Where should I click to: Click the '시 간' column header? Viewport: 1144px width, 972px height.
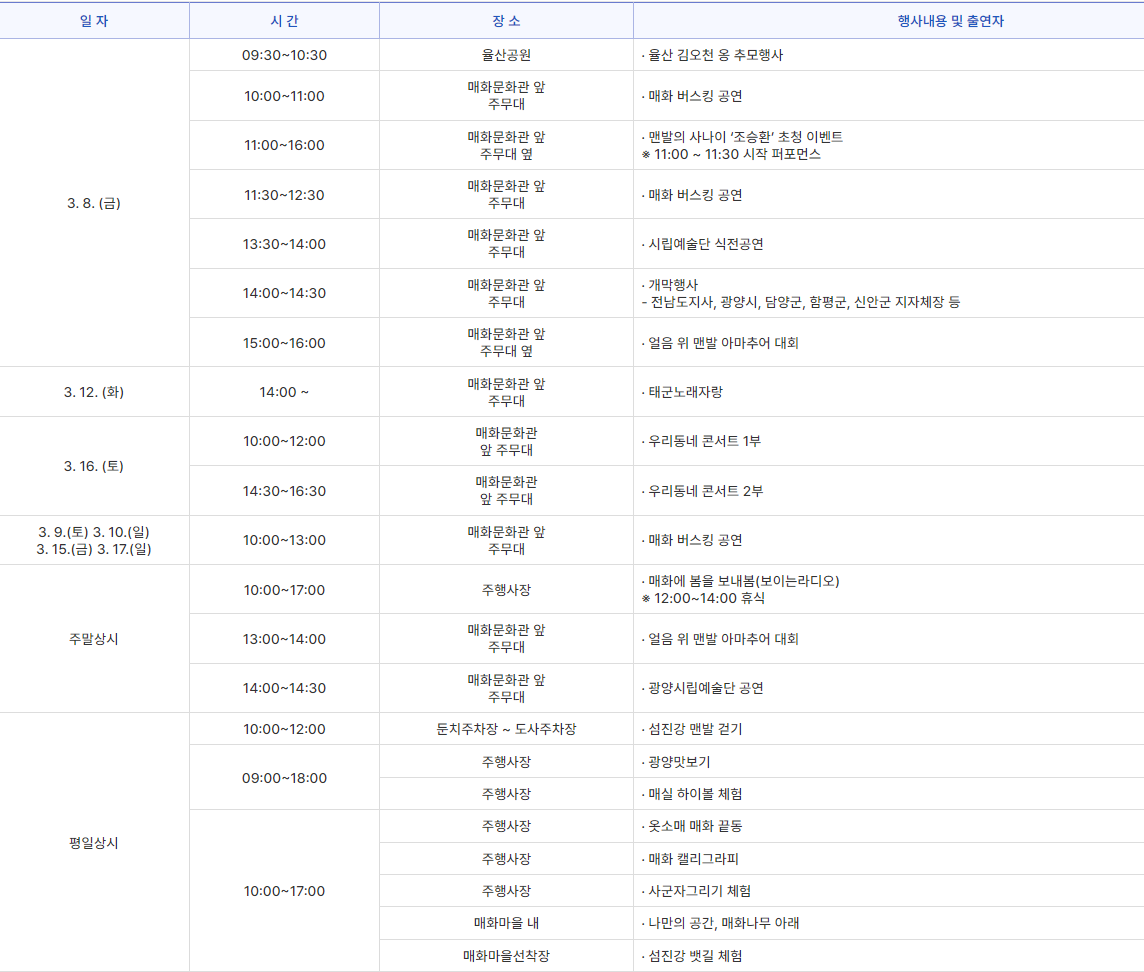pos(284,21)
